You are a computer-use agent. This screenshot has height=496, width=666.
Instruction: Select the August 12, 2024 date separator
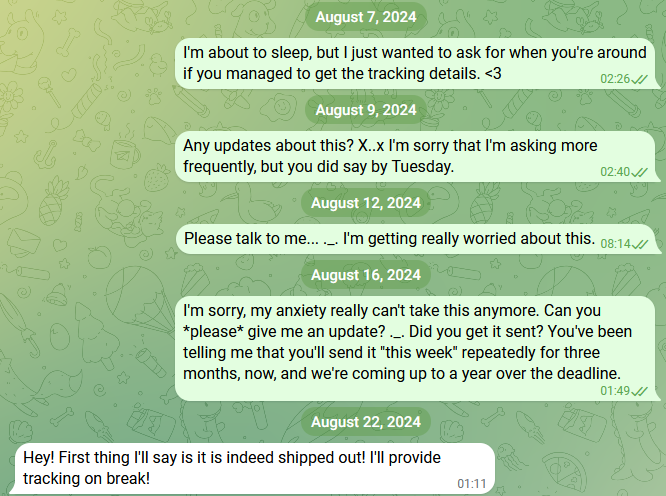pos(365,203)
